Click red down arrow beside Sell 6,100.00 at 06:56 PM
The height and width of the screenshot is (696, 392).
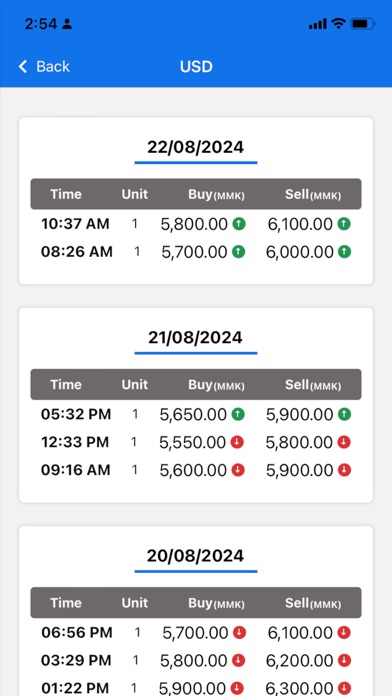(344, 633)
